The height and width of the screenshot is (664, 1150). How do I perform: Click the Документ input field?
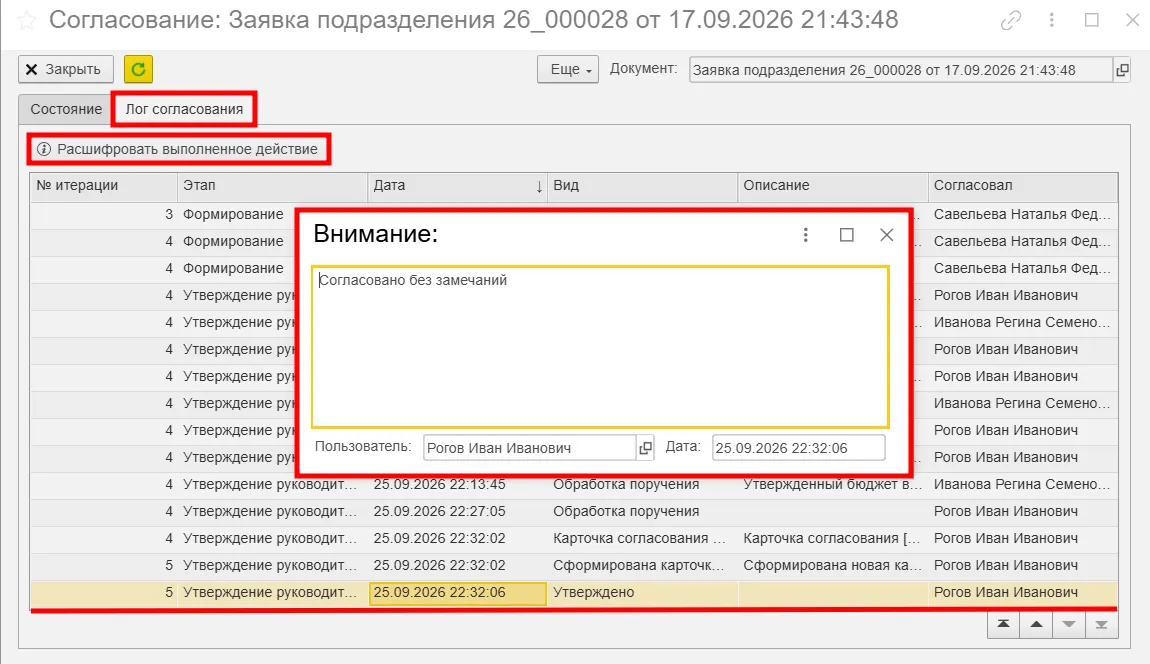(901, 70)
